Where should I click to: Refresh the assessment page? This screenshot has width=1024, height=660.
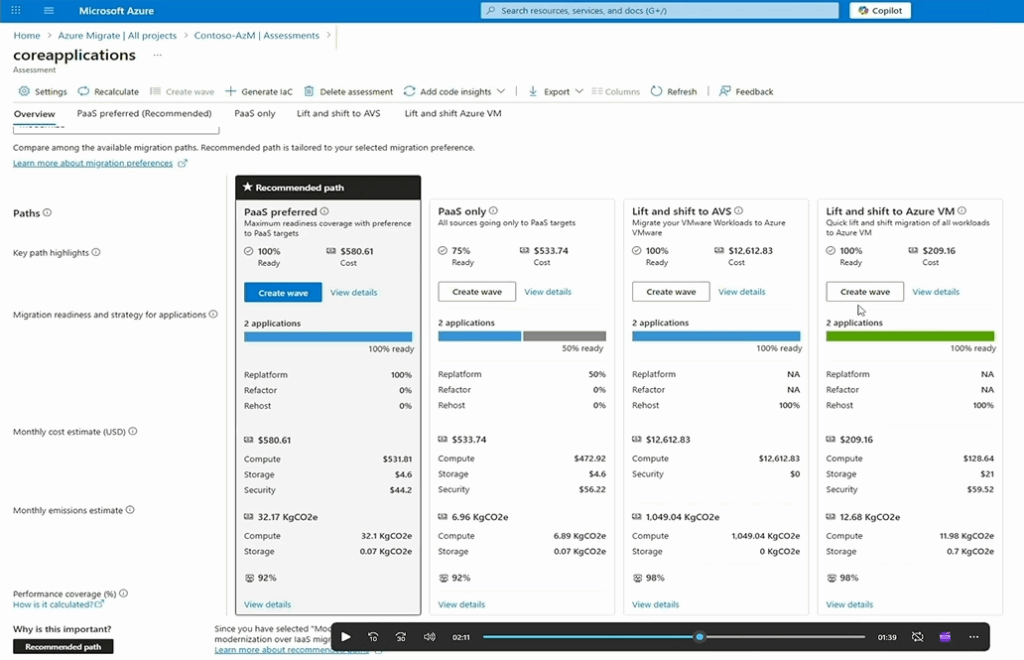673,91
